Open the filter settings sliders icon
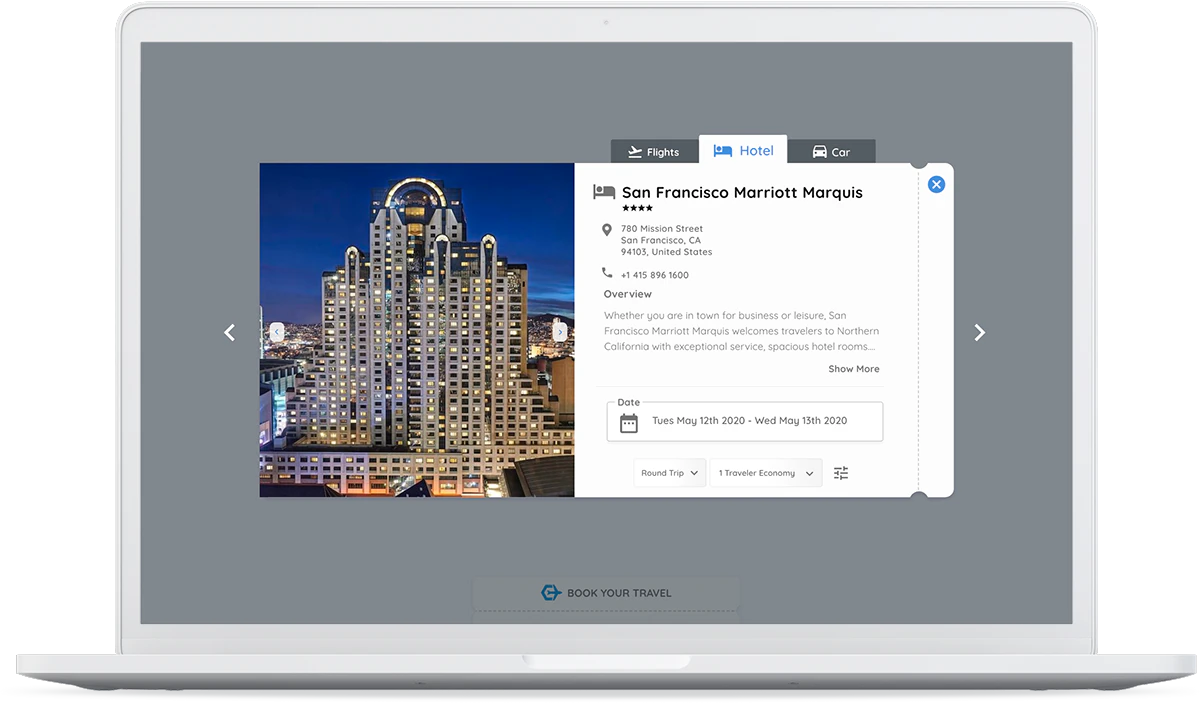Viewport: 1200px width, 703px height. click(x=841, y=473)
